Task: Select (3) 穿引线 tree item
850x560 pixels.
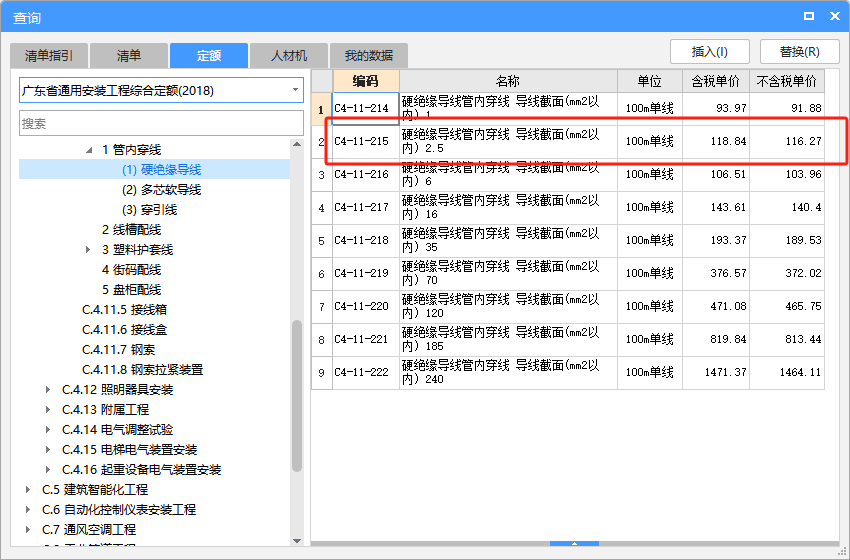Action: (x=150, y=210)
